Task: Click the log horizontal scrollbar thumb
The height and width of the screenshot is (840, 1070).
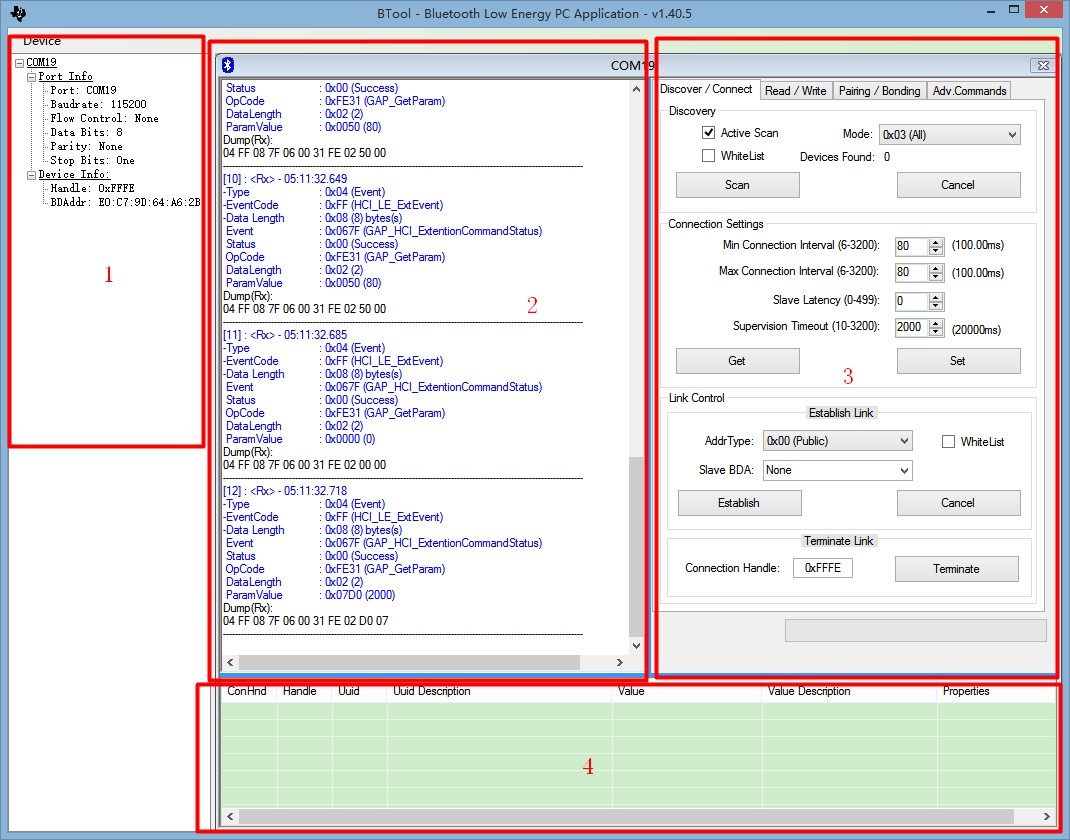Action: click(409, 663)
